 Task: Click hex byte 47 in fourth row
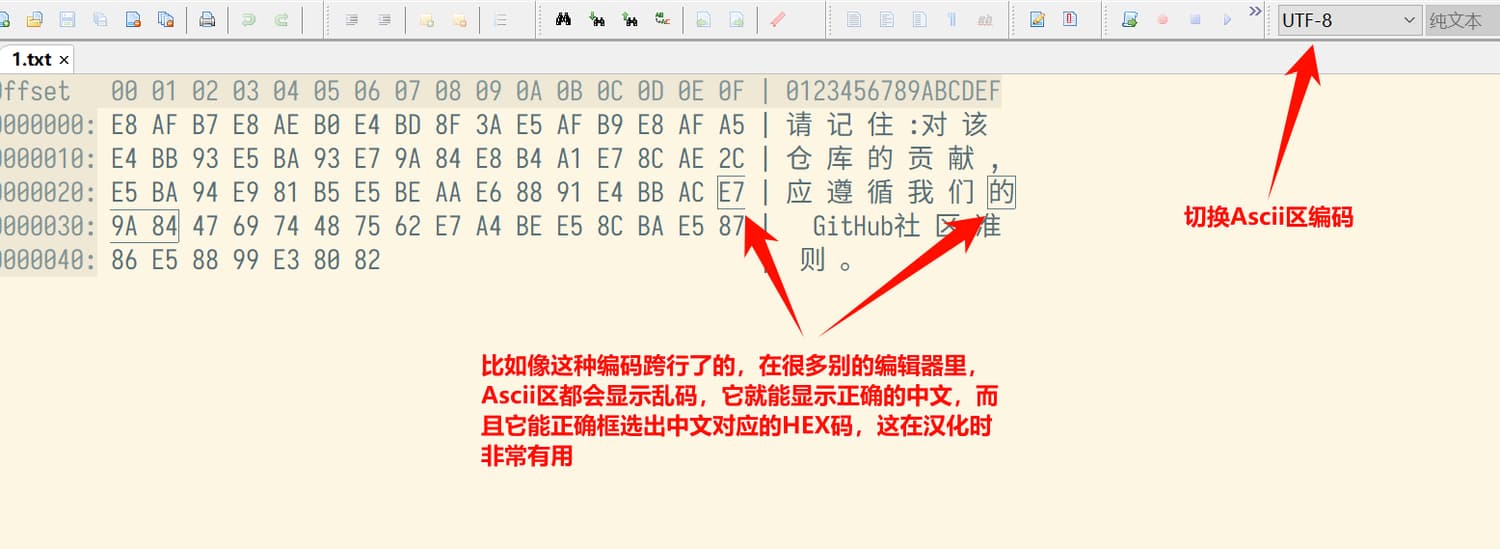click(x=205, y=226)
